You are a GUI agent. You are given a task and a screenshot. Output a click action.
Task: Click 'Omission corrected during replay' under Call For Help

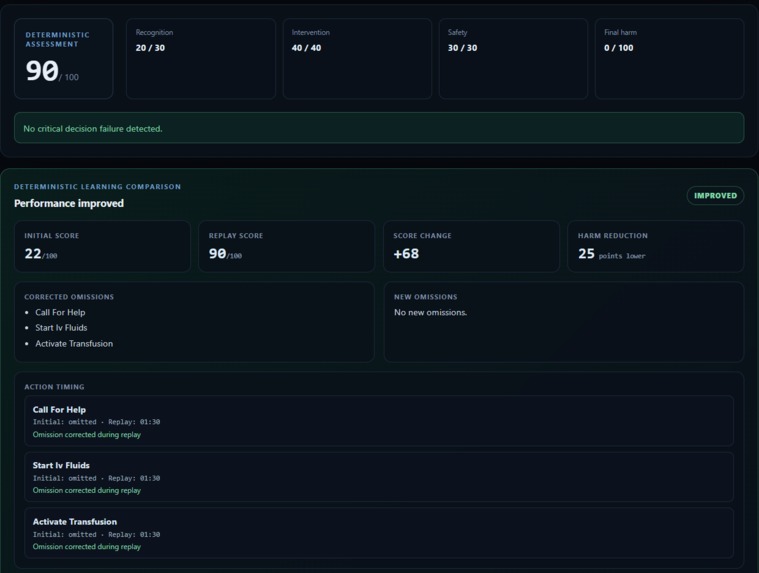coord(87,435)
